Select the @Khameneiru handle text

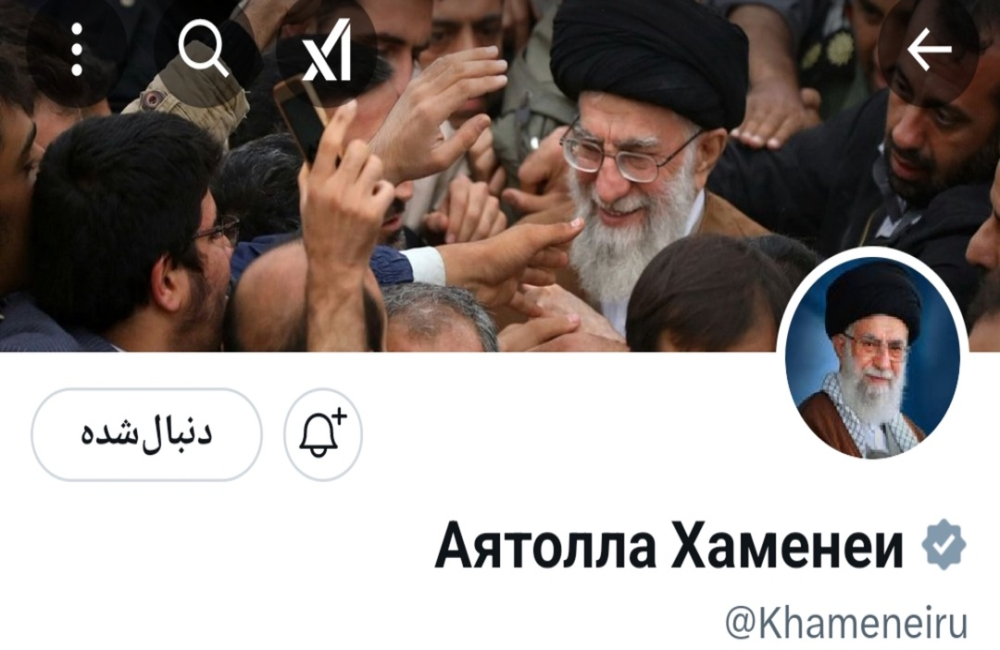click(846, 623)
